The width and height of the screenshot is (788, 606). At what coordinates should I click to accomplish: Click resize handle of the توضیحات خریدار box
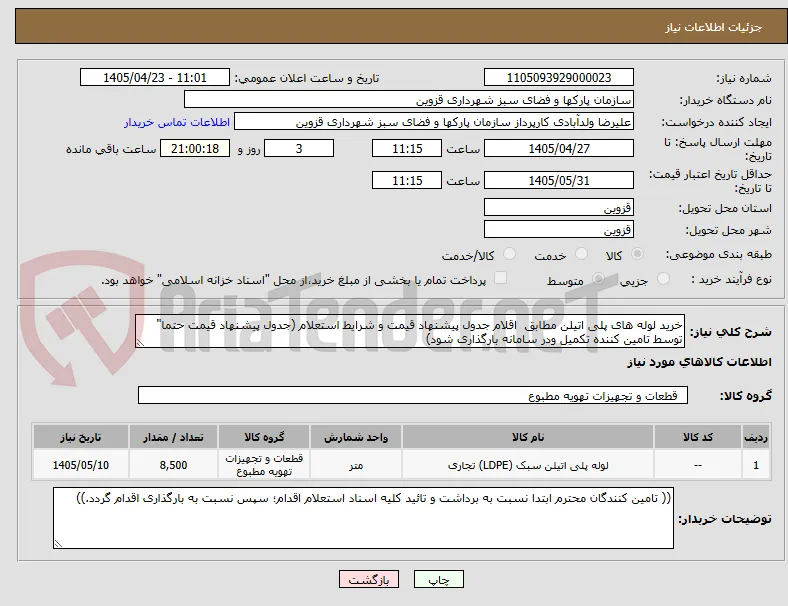58,543
